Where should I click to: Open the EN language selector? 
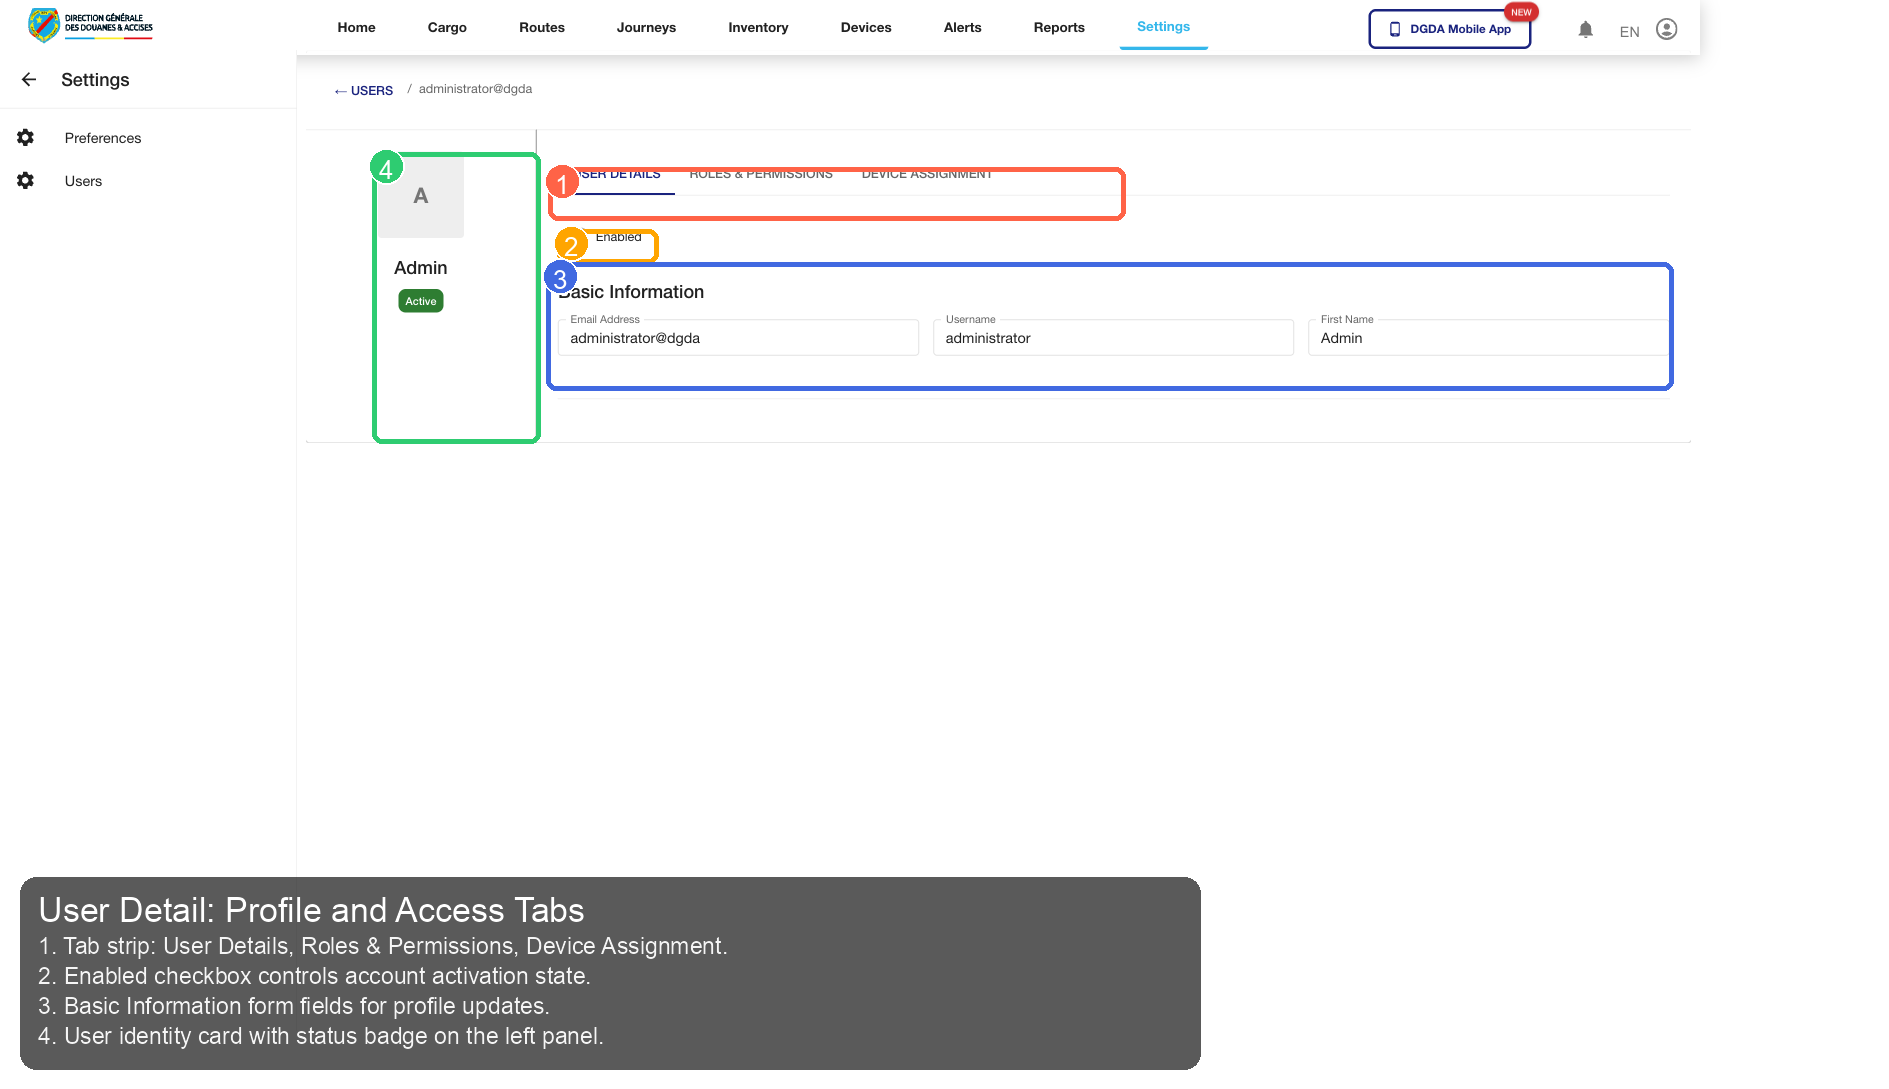click(x=1629, y=31)
